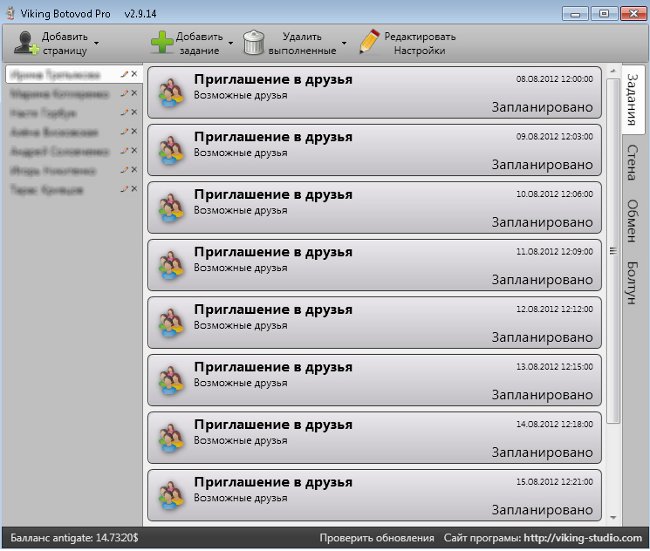This screenshot has width=650, height=551.
Task: Switch to the Обмен tab
Action: click(x=633, y=221)
